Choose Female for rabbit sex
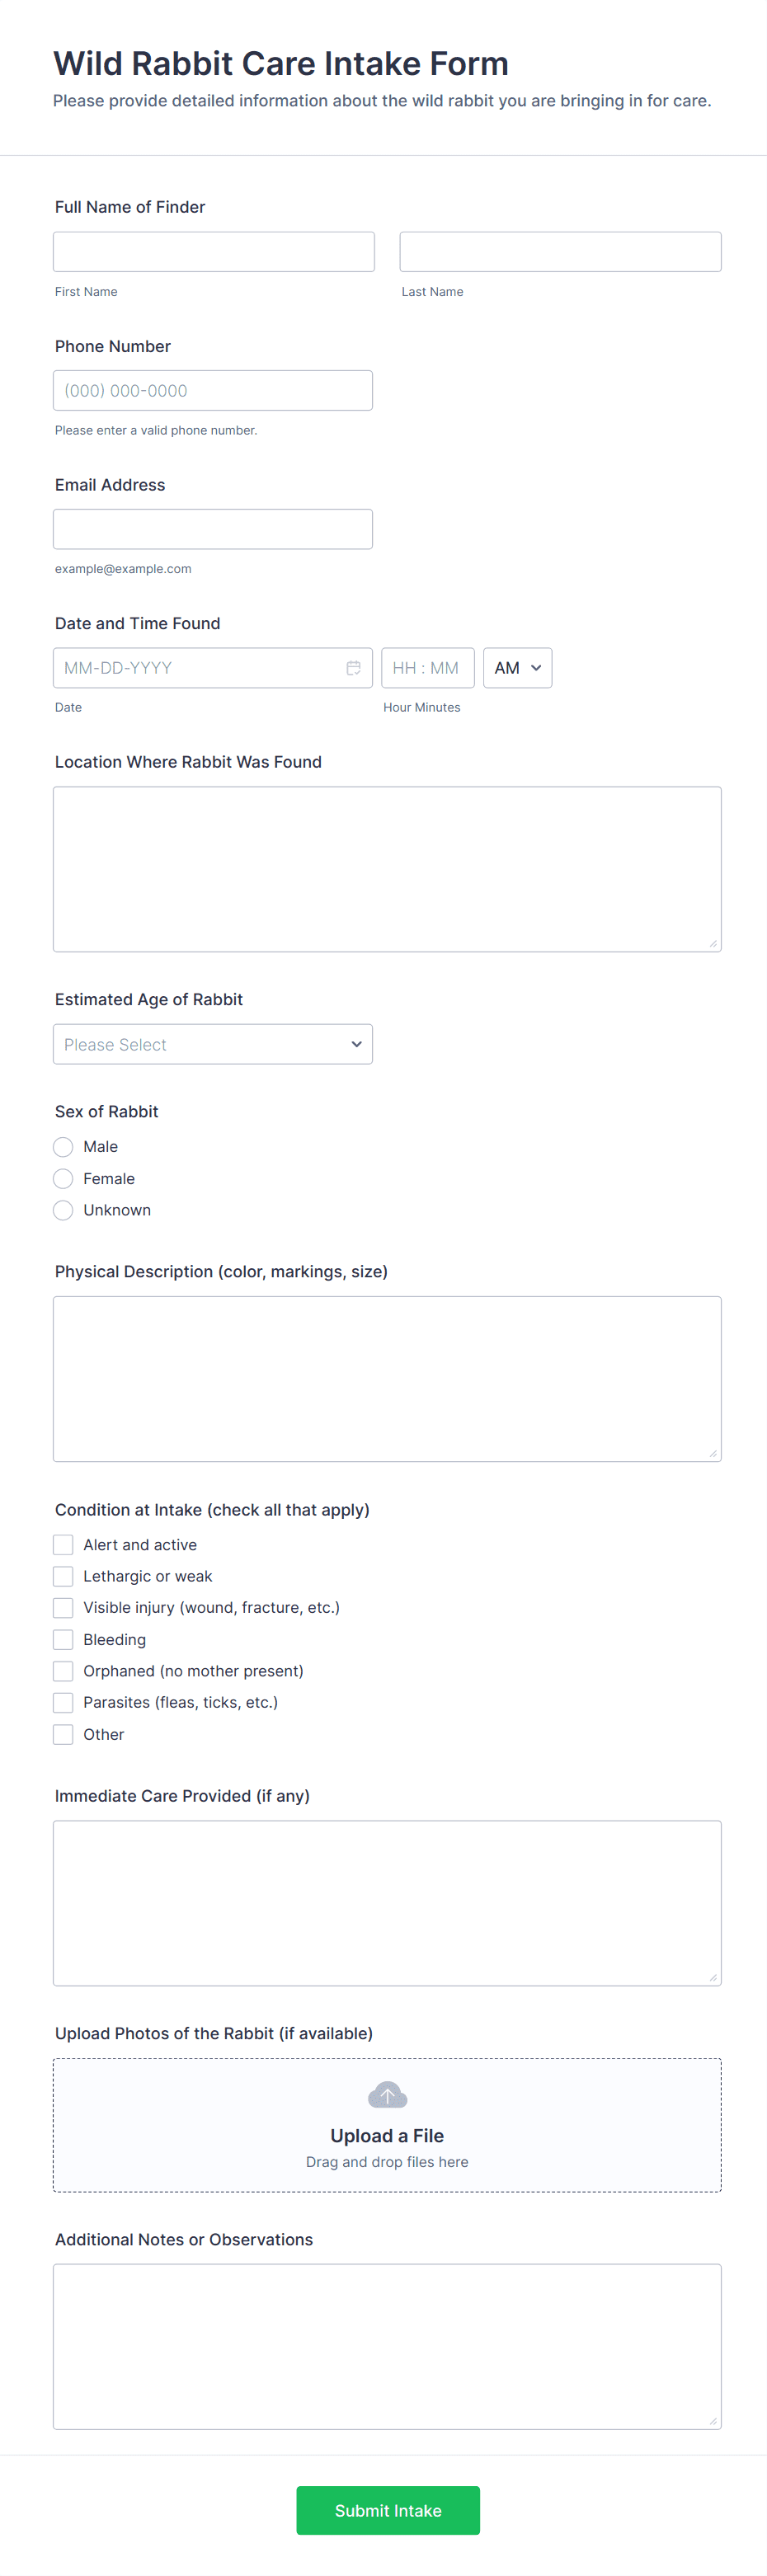This screenshot has height=2576, width=767. [63, 1179]
